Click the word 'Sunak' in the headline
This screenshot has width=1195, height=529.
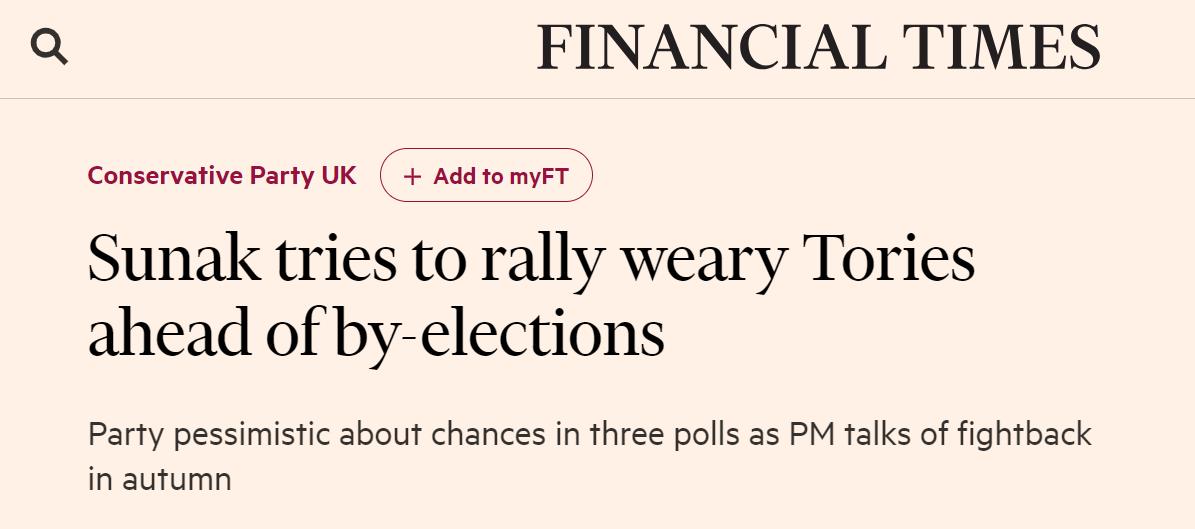[x=174, y=258]
